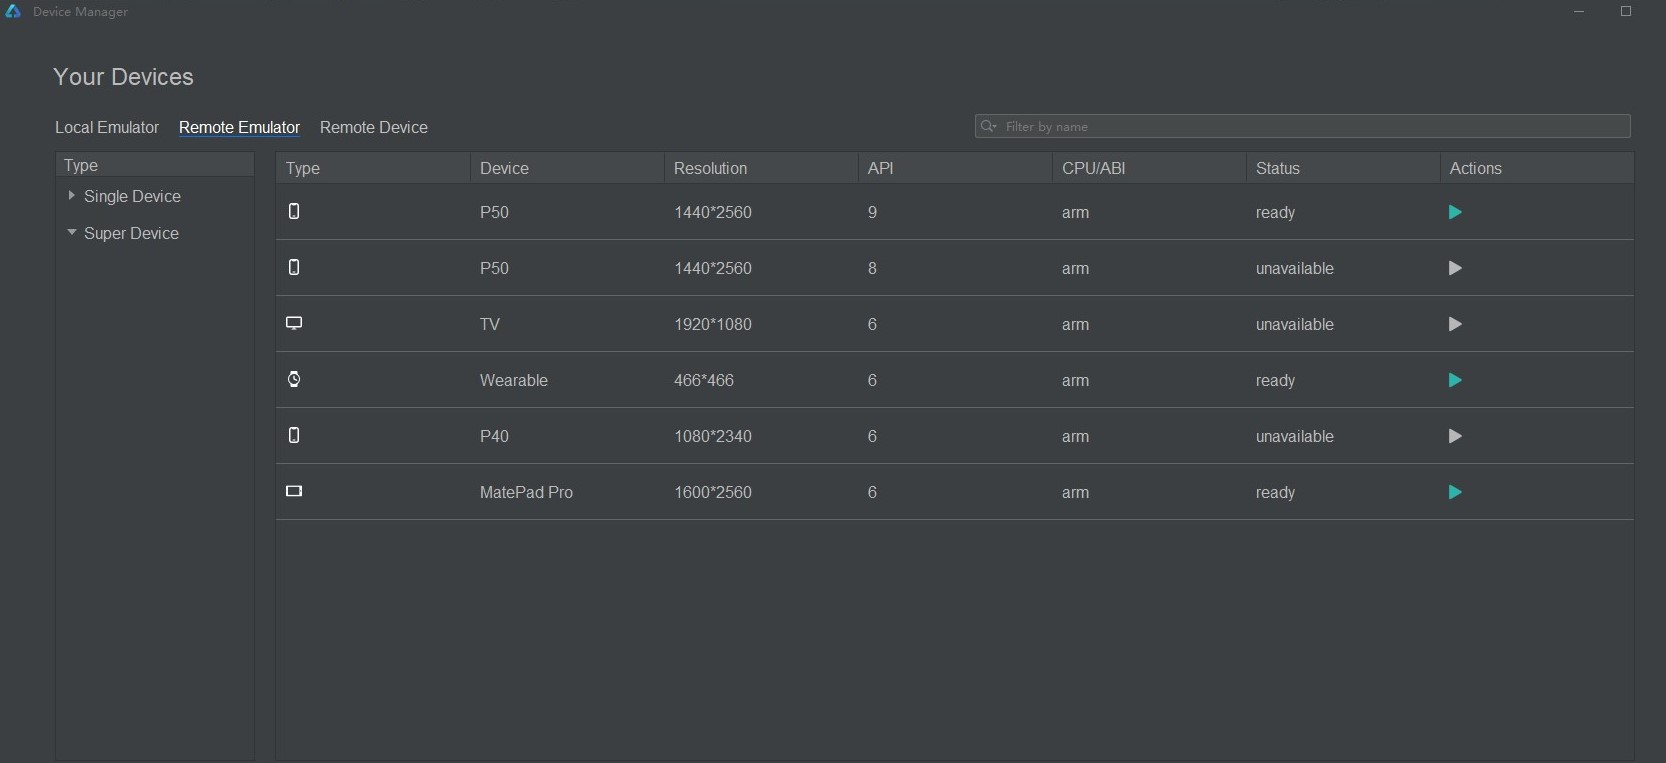
Task: Start the MatePad Pro emulator
Action: pyautogui.click(x=1455, y=492)
